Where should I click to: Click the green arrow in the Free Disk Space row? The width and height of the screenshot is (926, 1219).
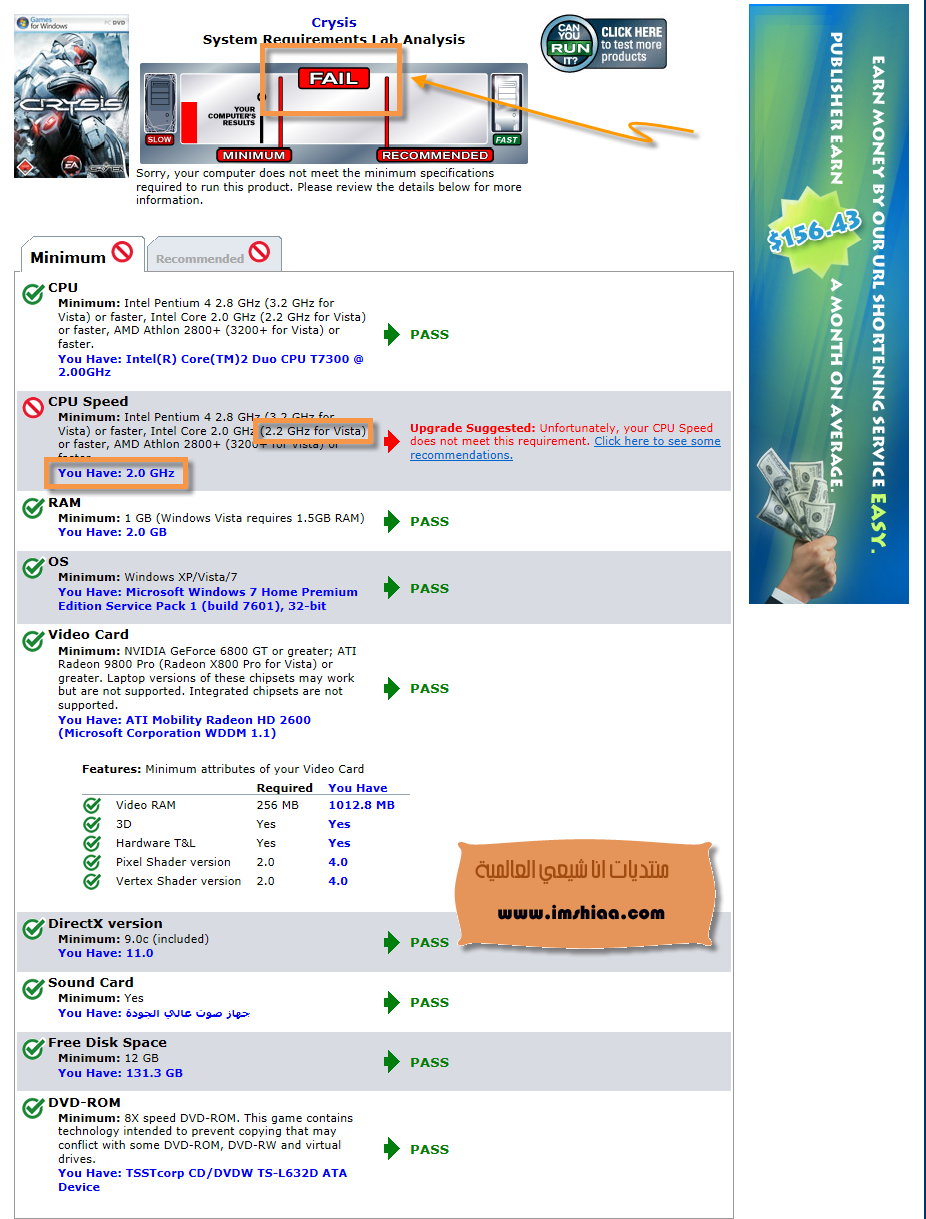click(392, 1062)
